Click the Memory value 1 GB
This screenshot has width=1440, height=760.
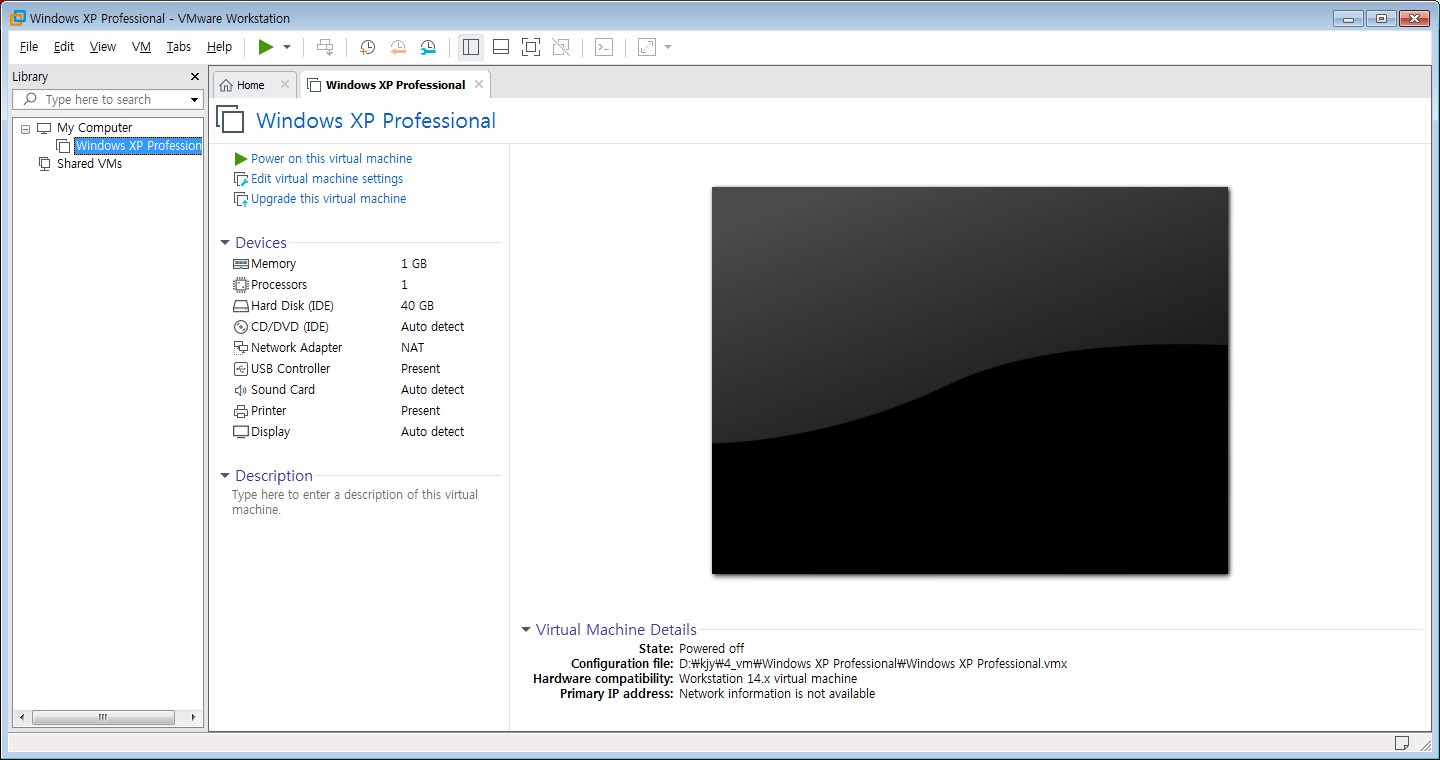coord(414,264)
